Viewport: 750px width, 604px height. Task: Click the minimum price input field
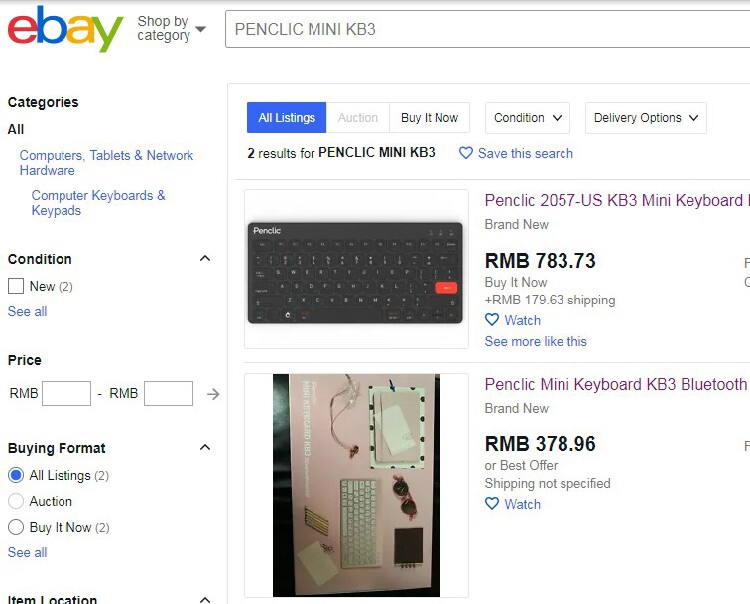pyautogui.click(x=66, y=394)
